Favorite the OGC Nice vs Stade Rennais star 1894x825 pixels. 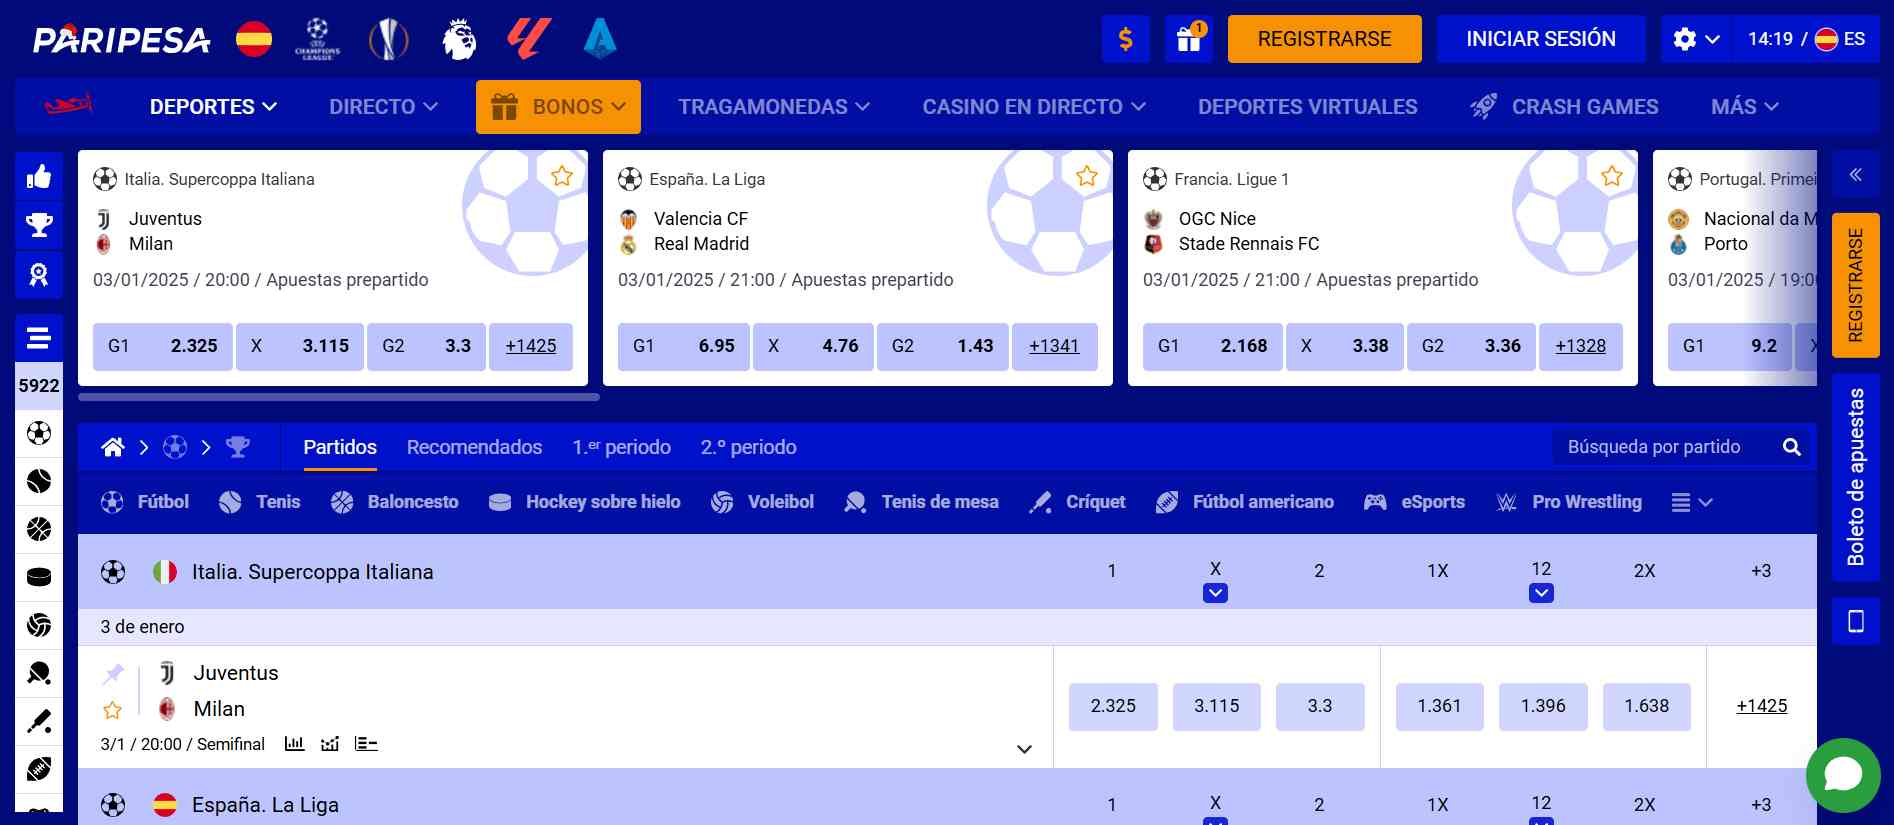tap(1612, 176)
